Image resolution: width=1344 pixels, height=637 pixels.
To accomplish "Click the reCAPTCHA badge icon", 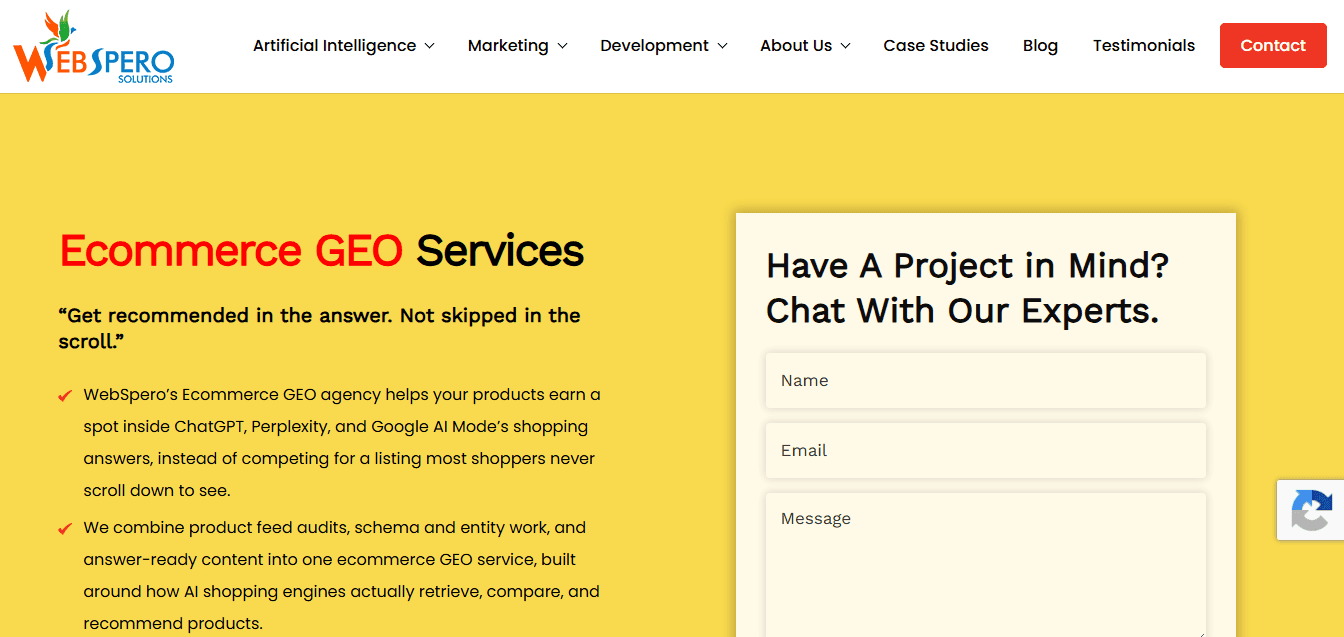I will (x=1312, y=510).
